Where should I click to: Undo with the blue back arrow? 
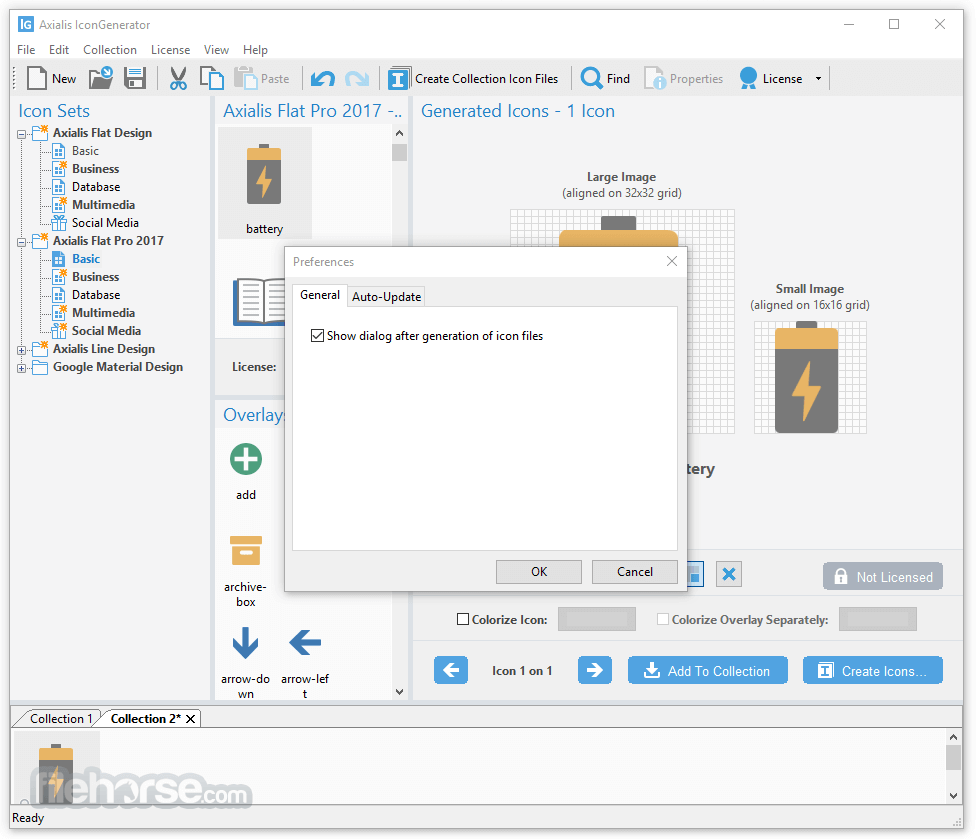pos(323,79)
